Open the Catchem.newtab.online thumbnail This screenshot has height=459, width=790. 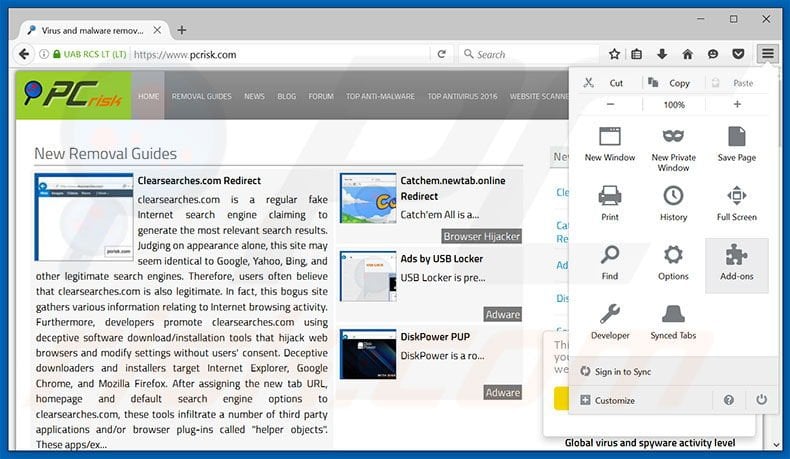[x=368, y=198]
